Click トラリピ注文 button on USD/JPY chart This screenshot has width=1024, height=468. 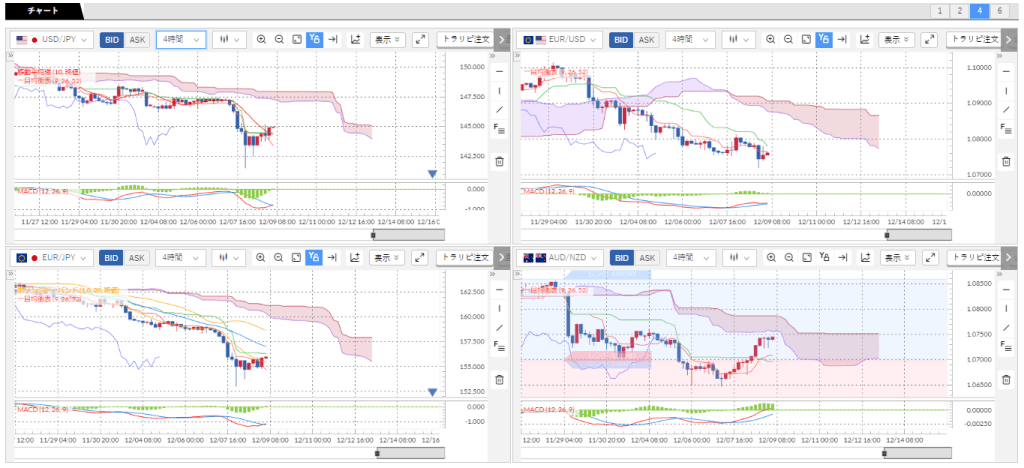464,40
